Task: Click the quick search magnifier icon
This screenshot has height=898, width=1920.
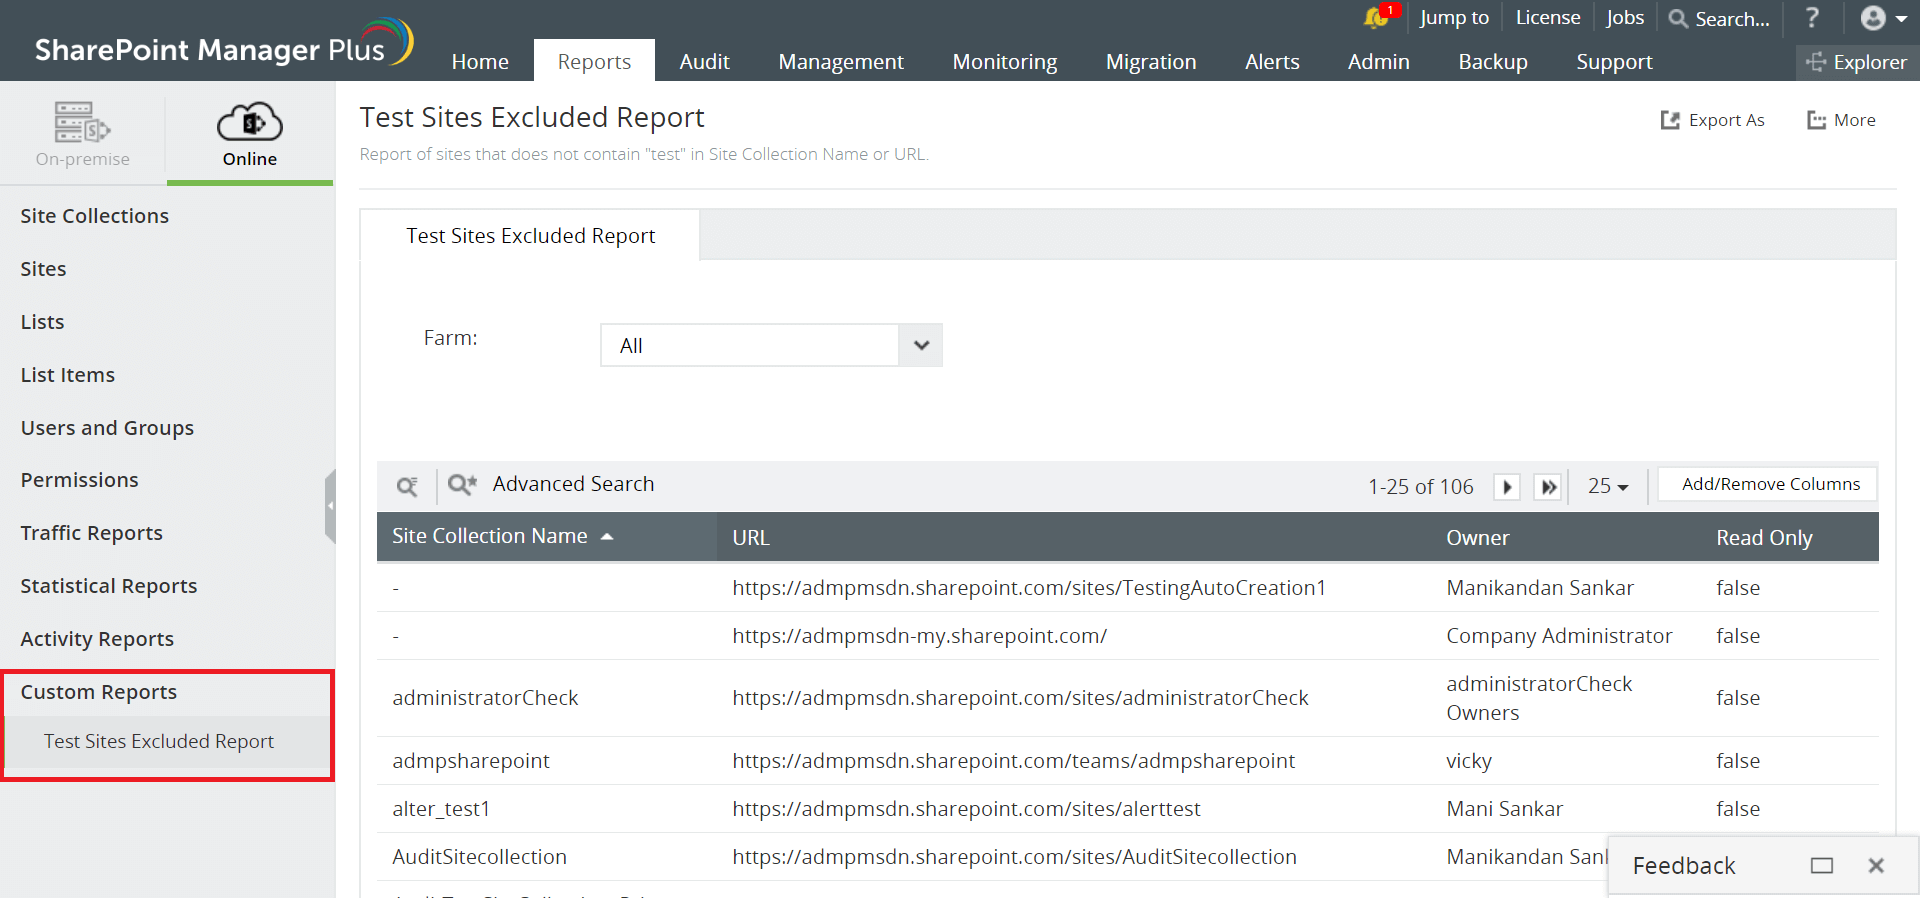Action: (x=407, y=486)
